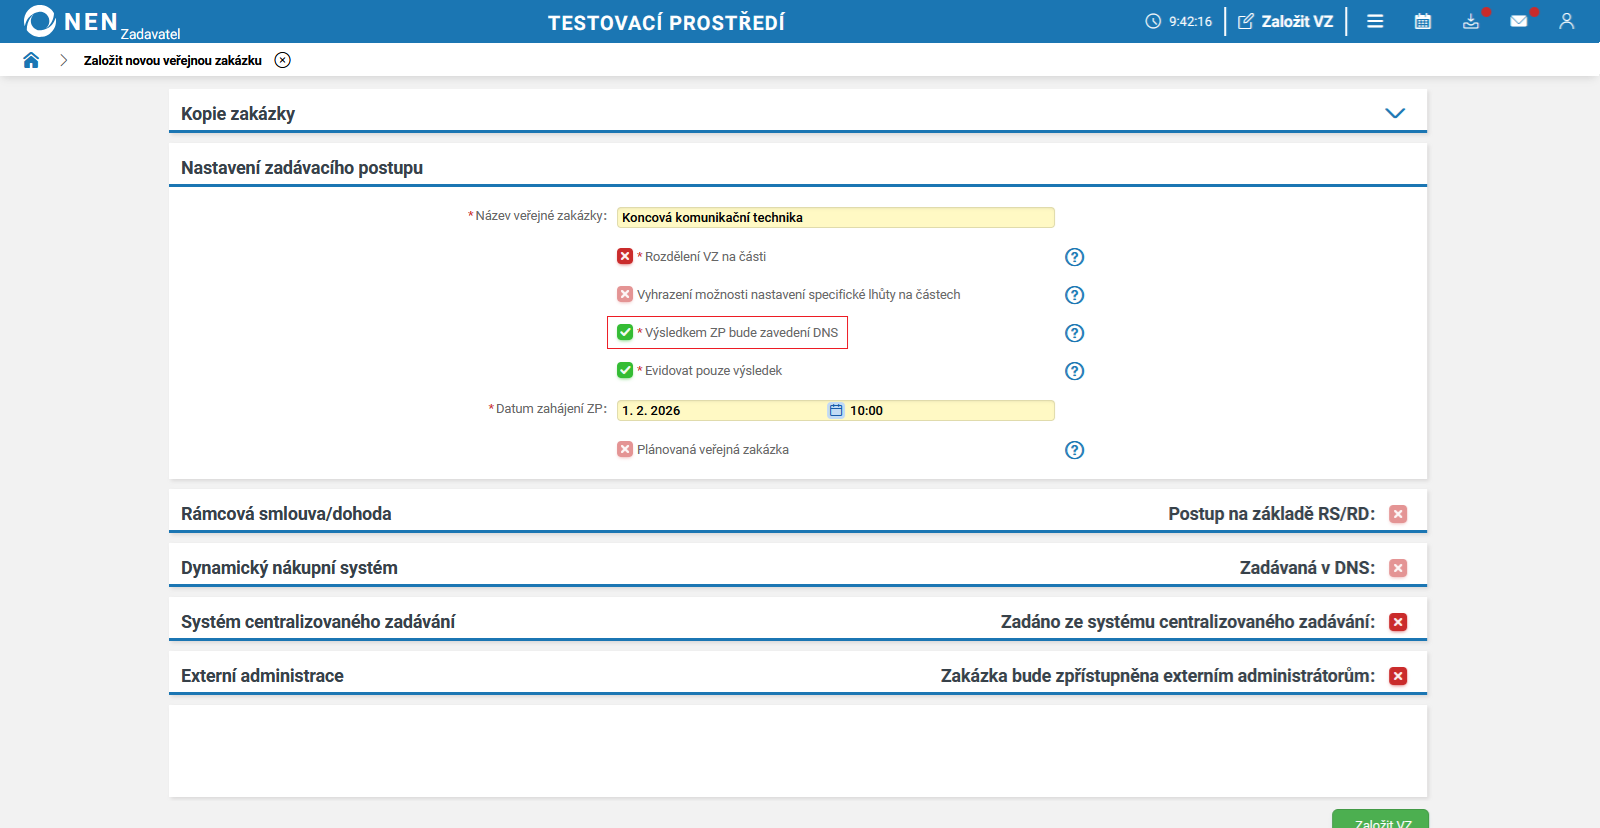
Task: Click the Externí administrace section heading
Action: (262, 676)
